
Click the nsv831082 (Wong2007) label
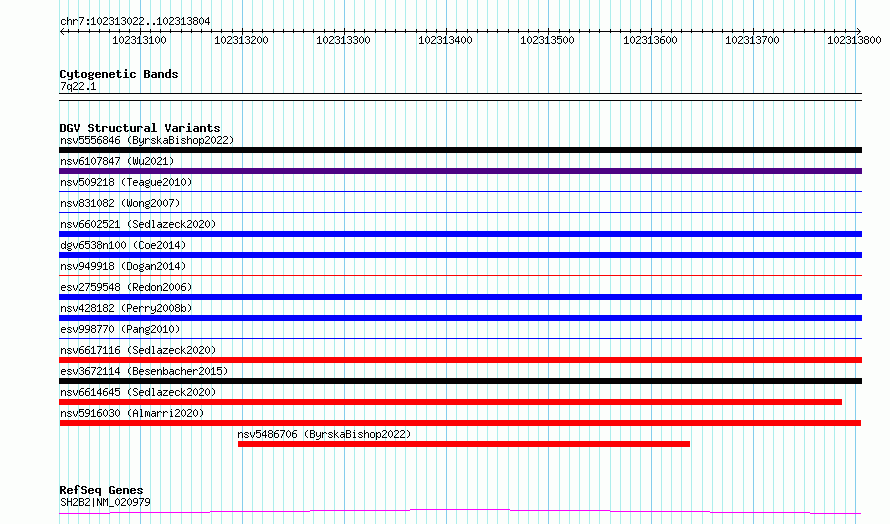click(120, 203)
